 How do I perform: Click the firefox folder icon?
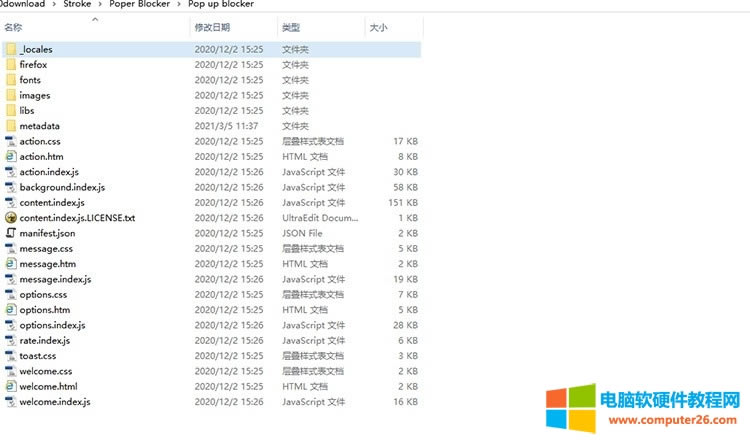[11, 64]
